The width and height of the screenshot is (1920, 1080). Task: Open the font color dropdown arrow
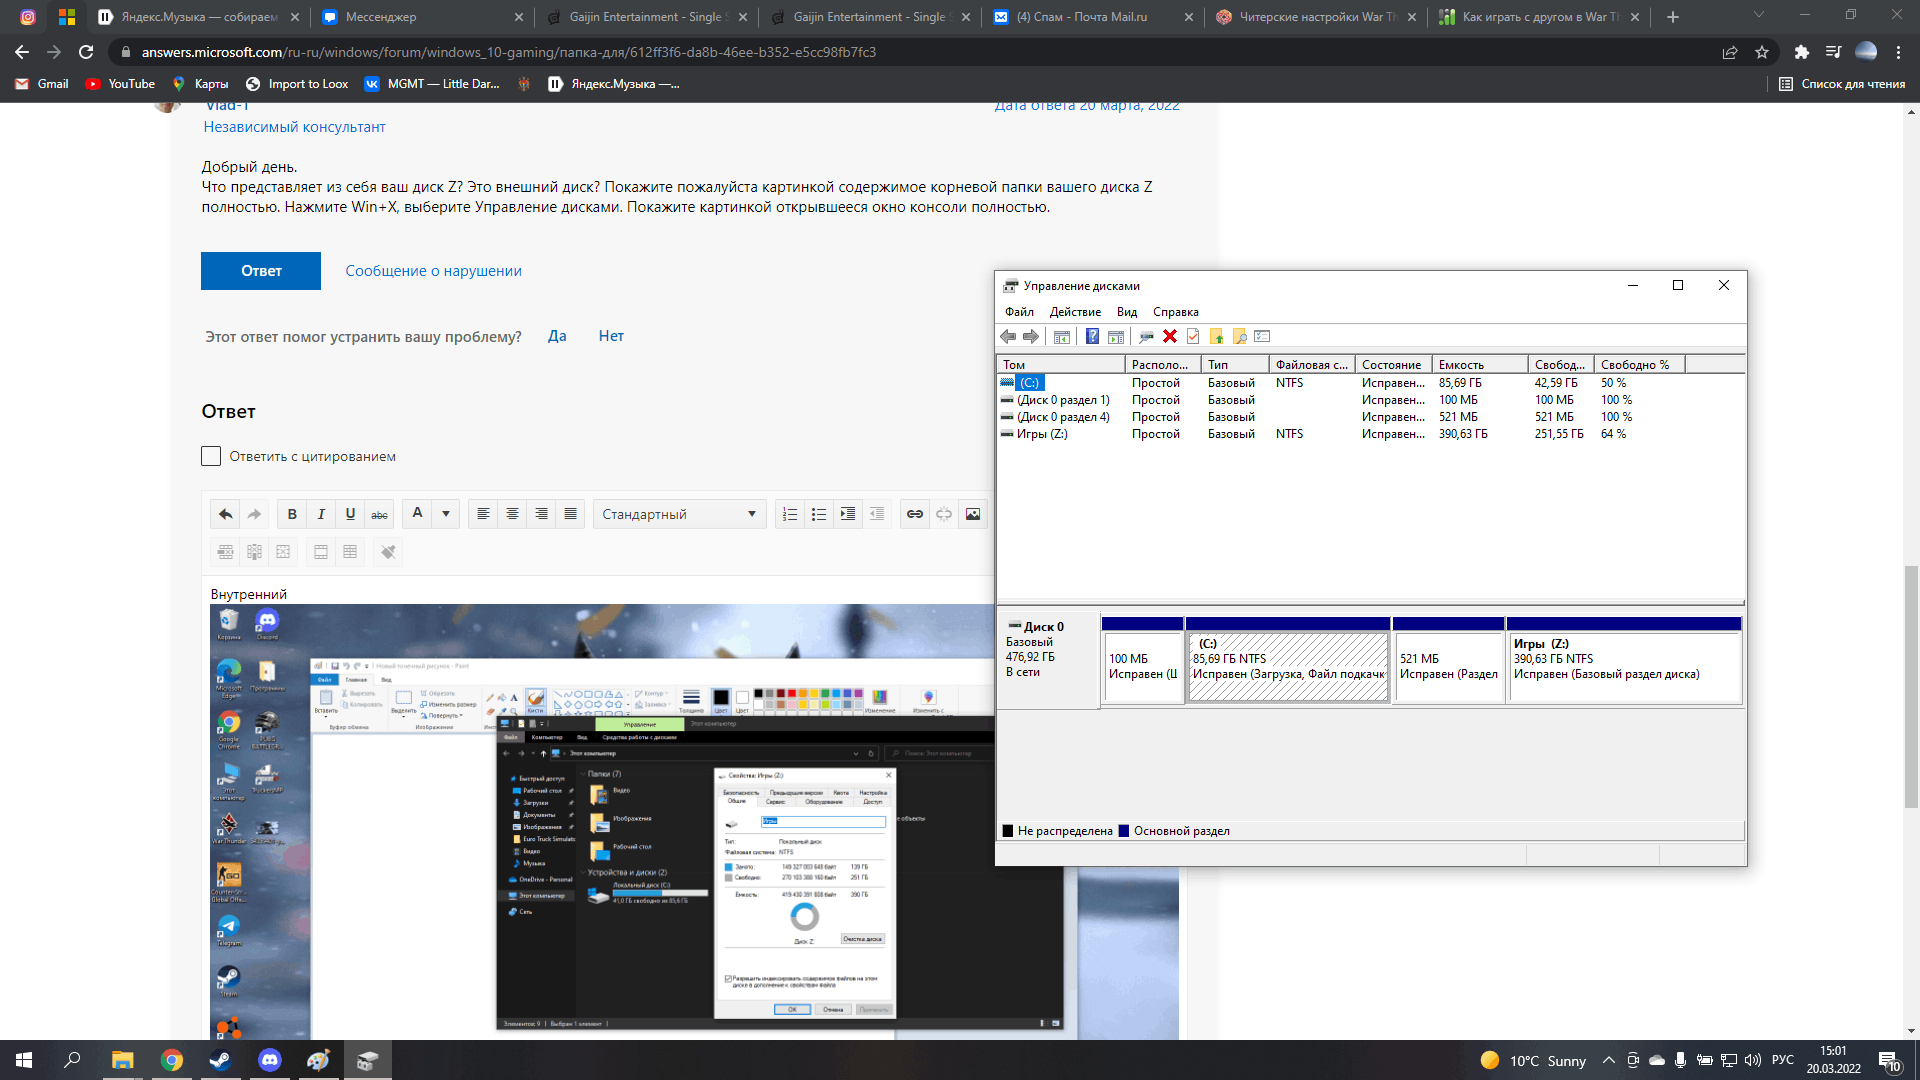[446, 514]
